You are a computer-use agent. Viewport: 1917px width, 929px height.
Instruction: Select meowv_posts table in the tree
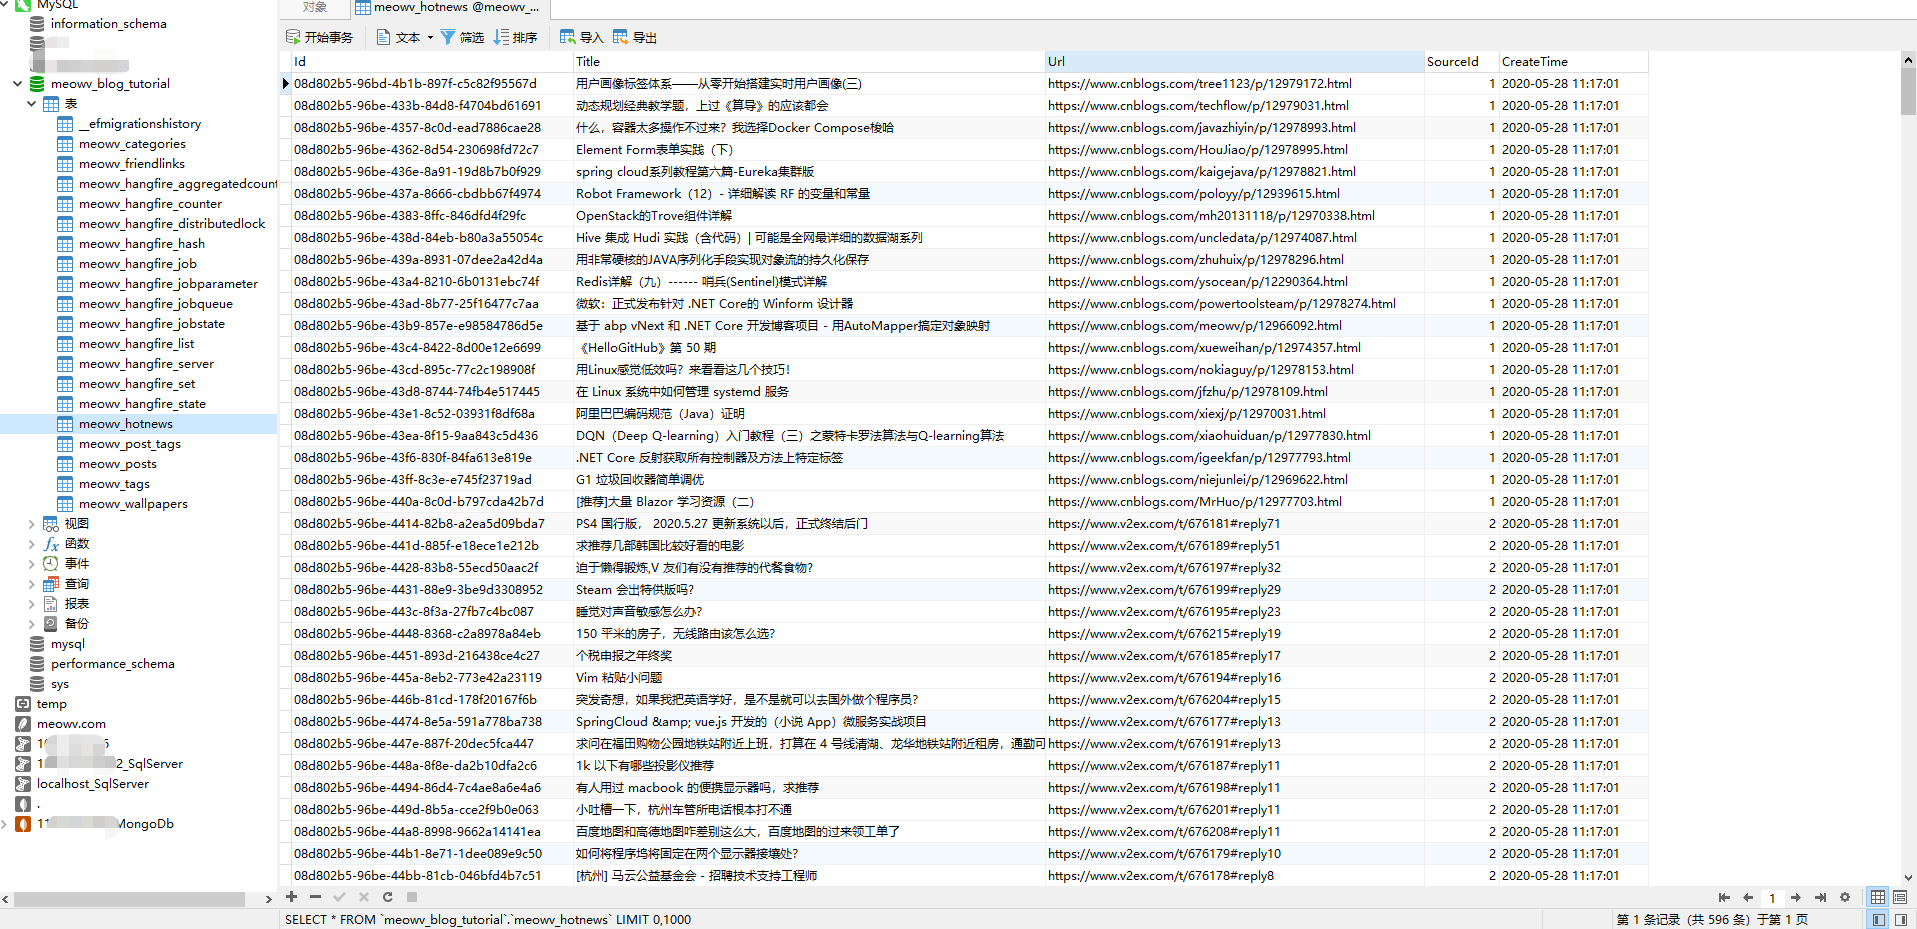pyautogui.click(x=117, y=464)
